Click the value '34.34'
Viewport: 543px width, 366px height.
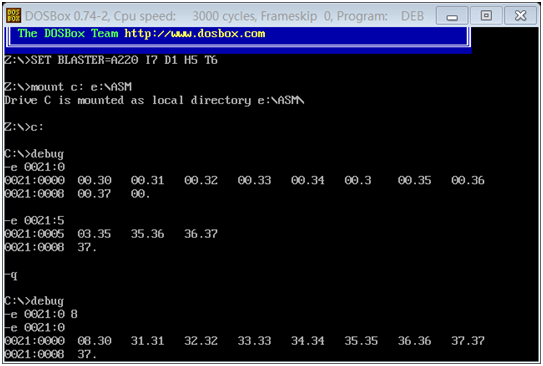tap(308, 341)
